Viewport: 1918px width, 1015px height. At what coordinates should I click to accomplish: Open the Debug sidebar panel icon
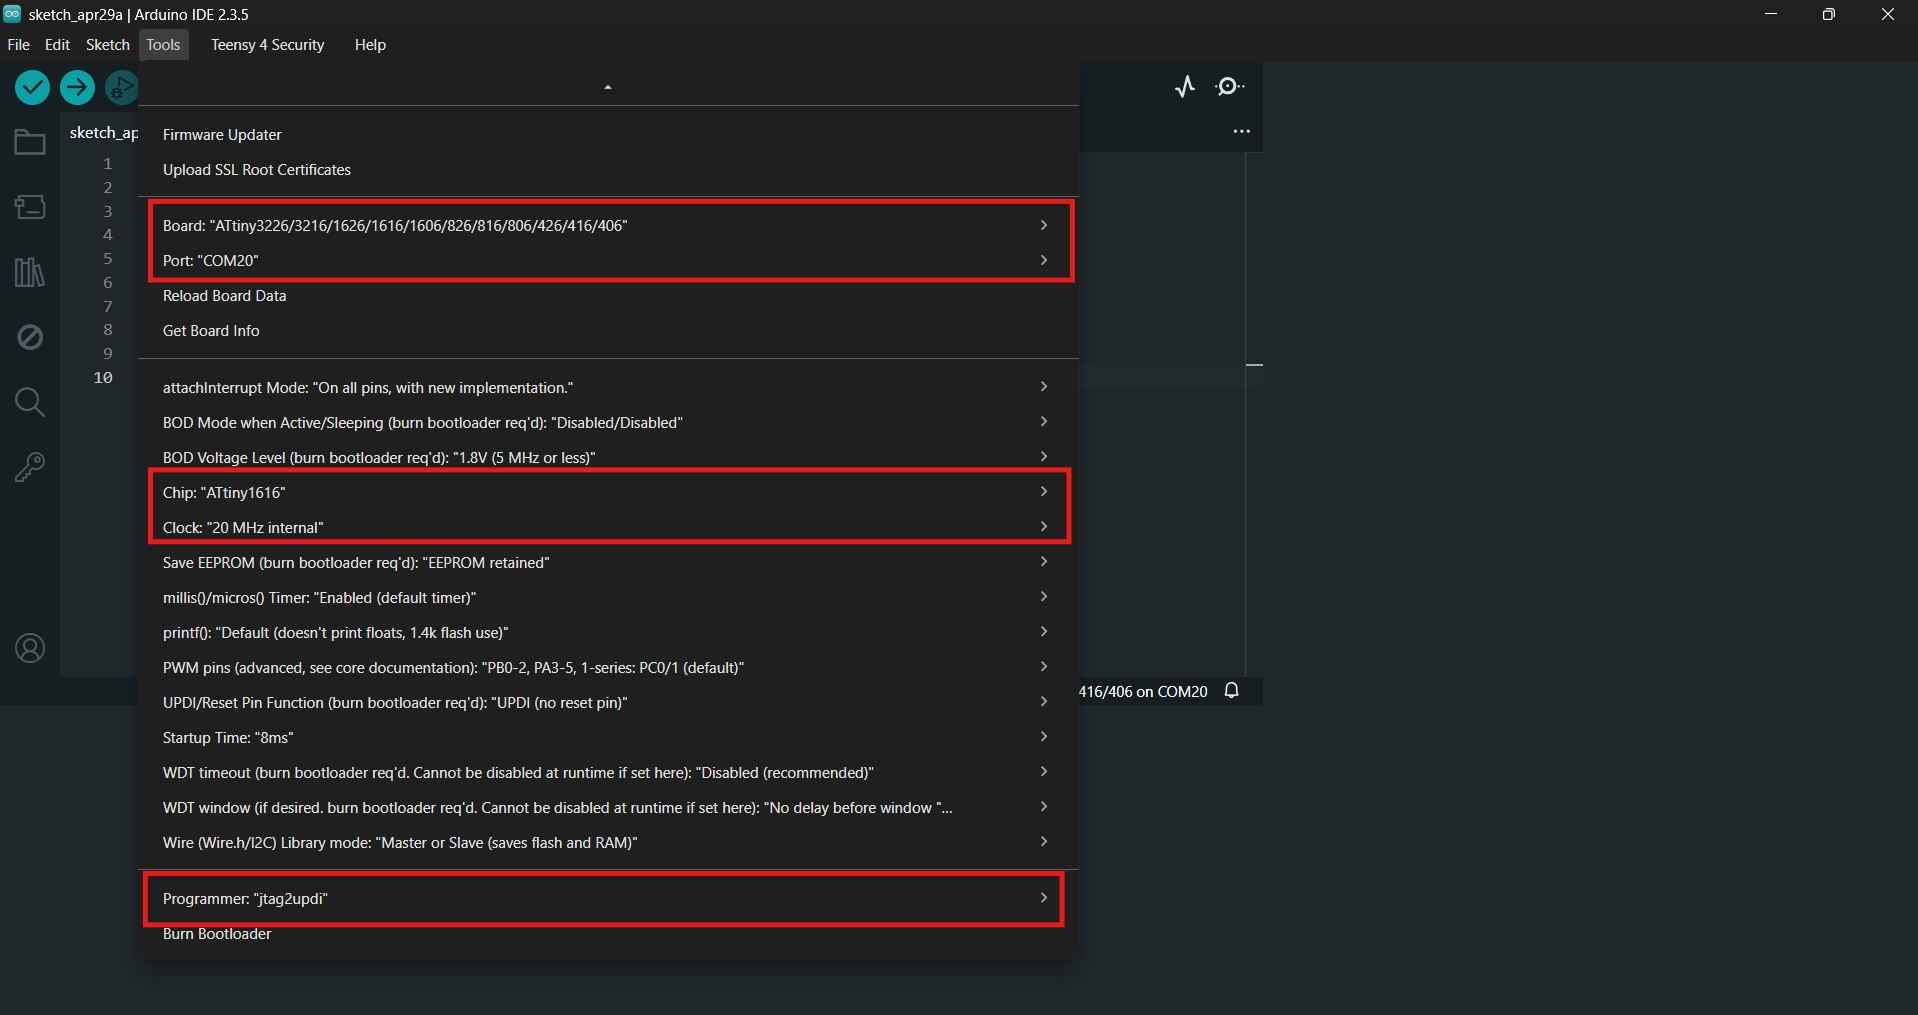pos(30,337)
